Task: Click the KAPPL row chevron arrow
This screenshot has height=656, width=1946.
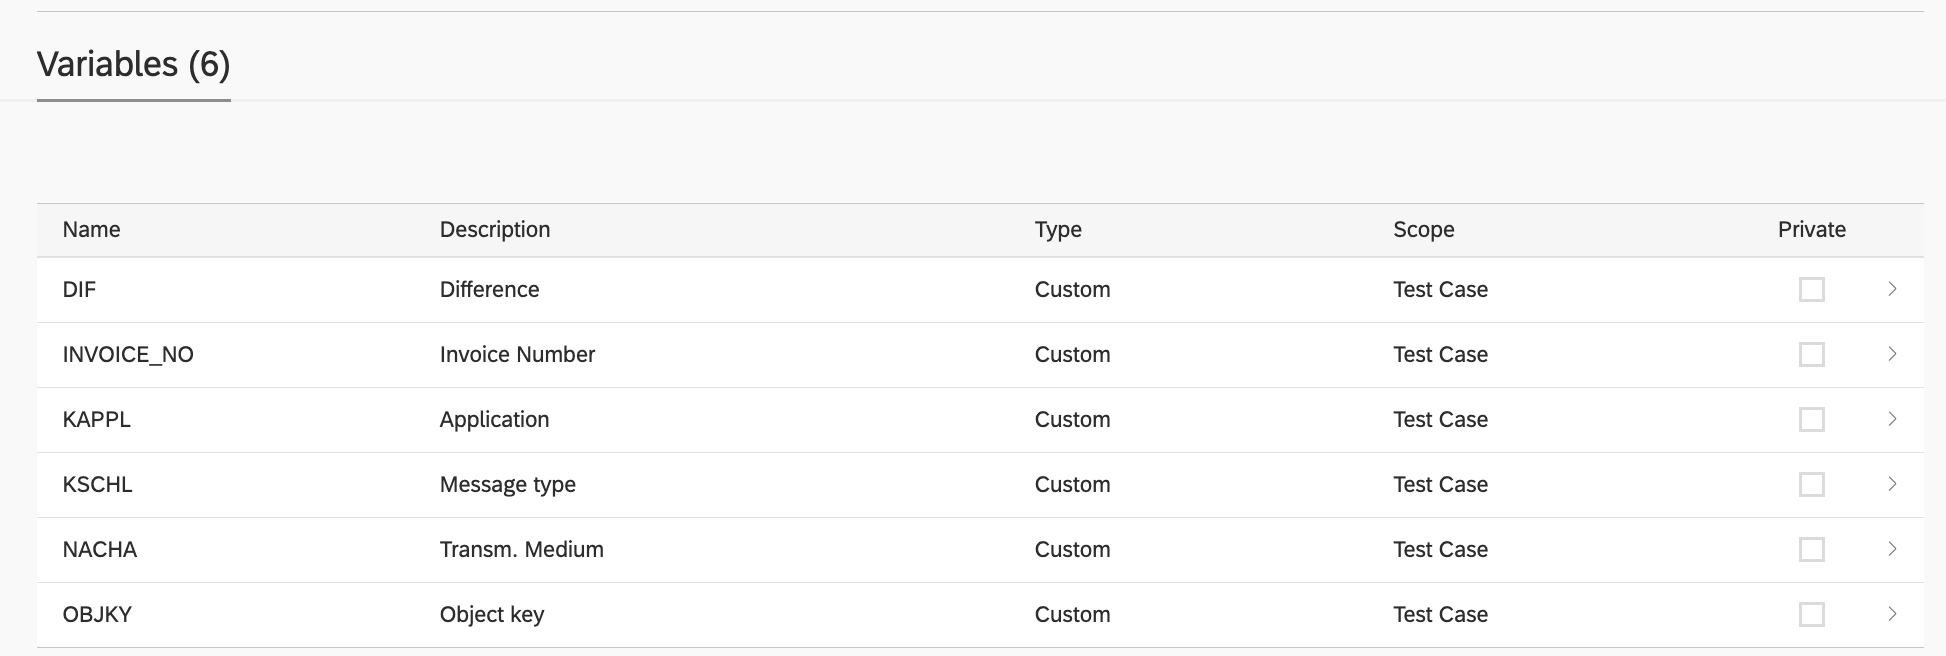Action: [x=1892, y=419]
